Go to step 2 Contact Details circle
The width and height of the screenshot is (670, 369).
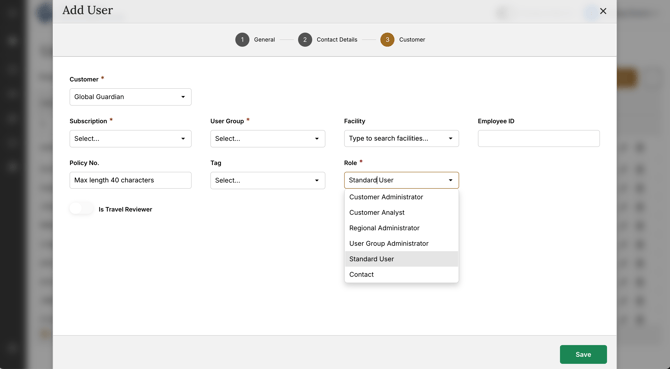tap(305, 40)
